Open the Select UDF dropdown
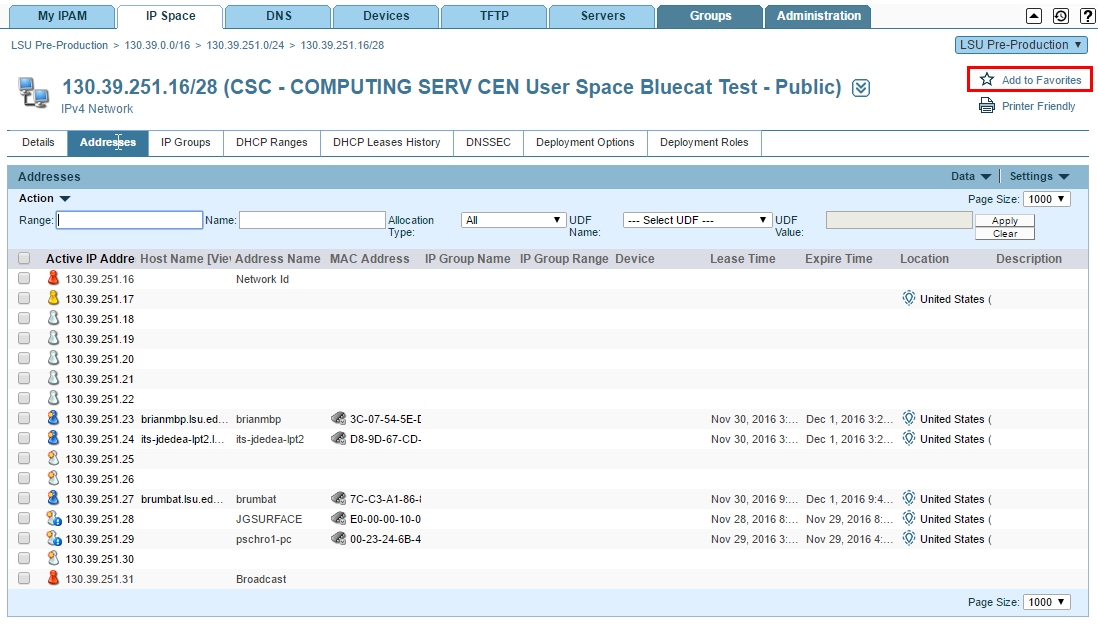The image size is (1098, 636). click(x=697, y=220)
